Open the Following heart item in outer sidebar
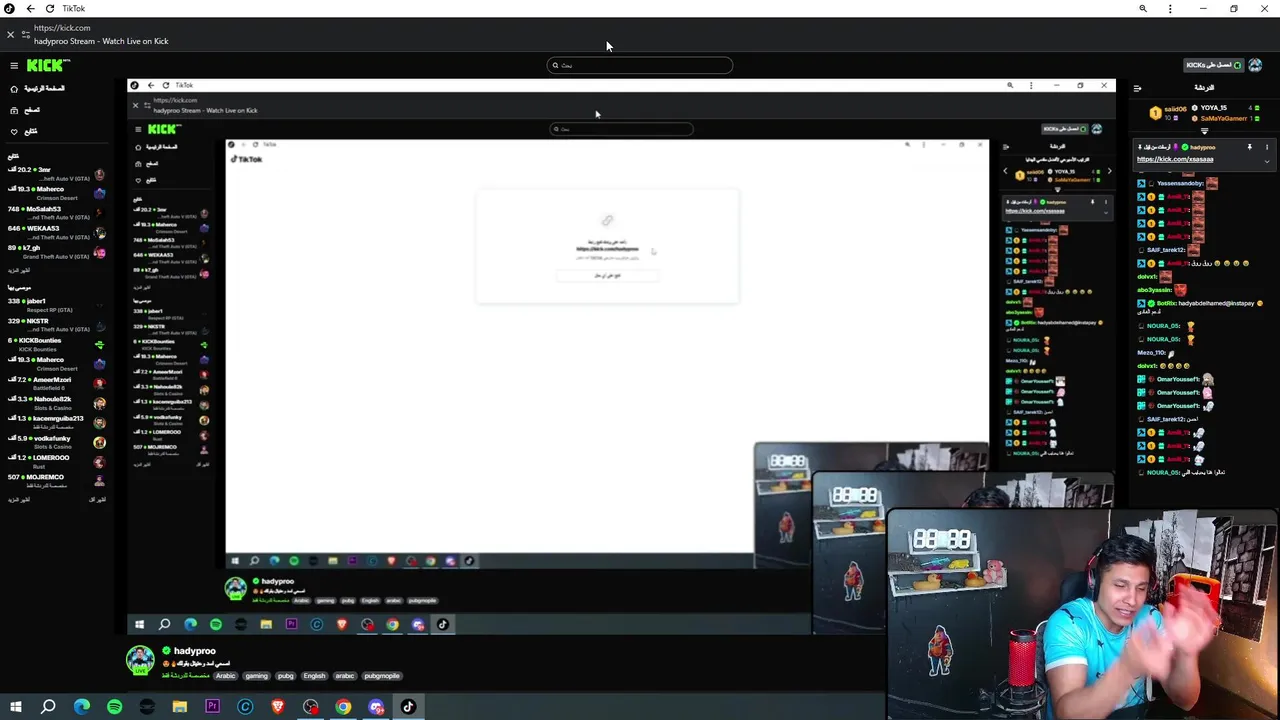1280x720 pixels. click(x=24, y=131)
